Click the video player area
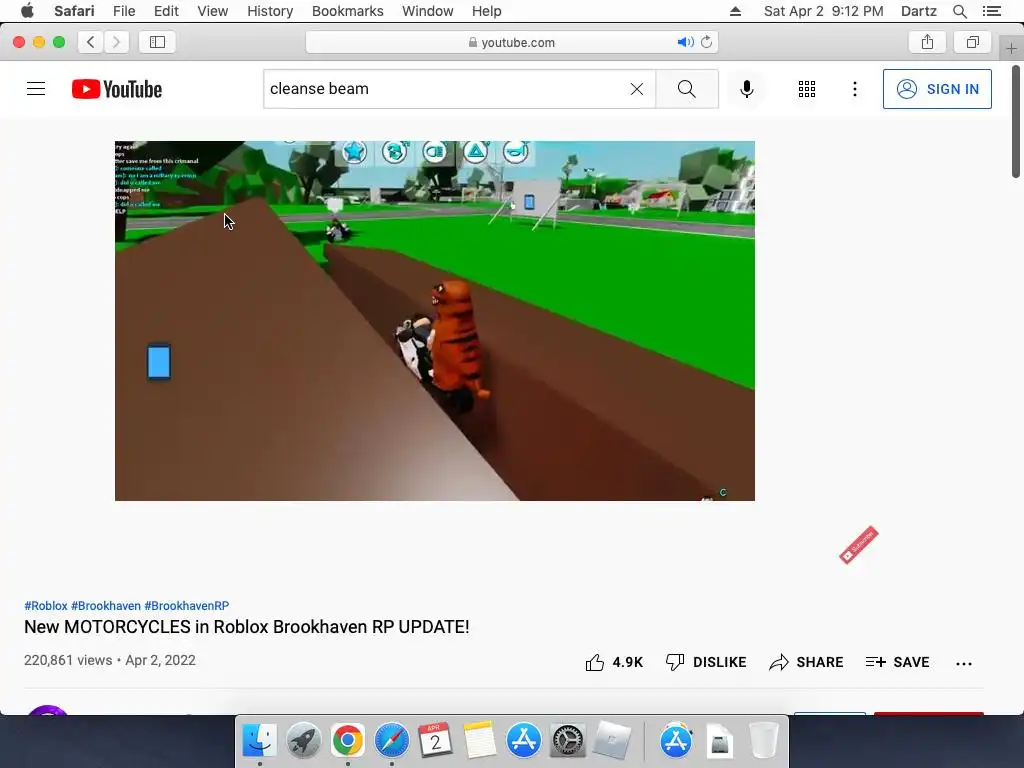 [x=435, y=321]
